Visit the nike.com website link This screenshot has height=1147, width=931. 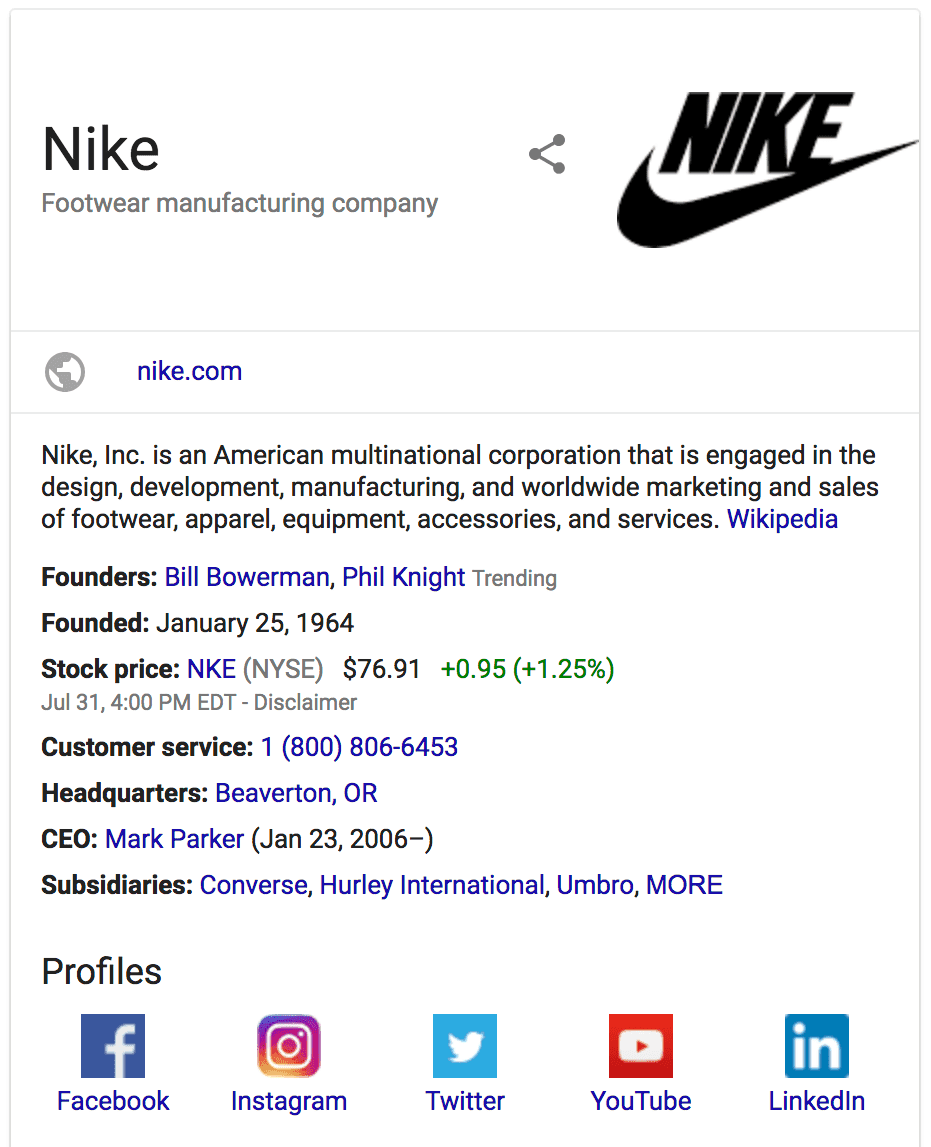click(x=189, y=371)
